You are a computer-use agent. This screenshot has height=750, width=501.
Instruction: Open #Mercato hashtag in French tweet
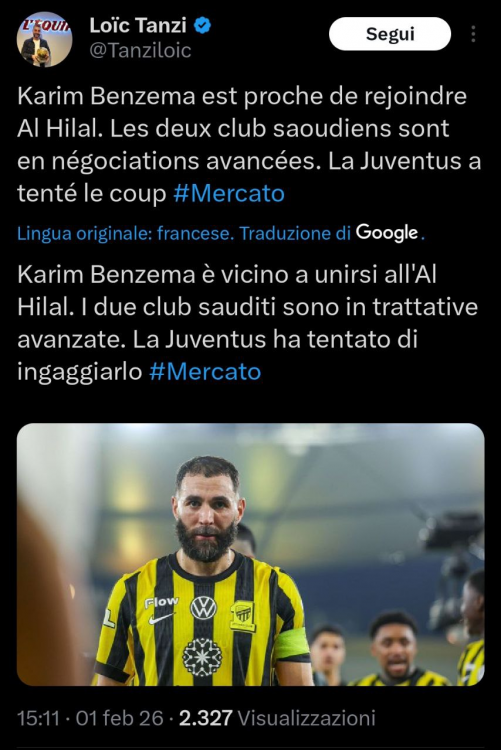(229, 193)
